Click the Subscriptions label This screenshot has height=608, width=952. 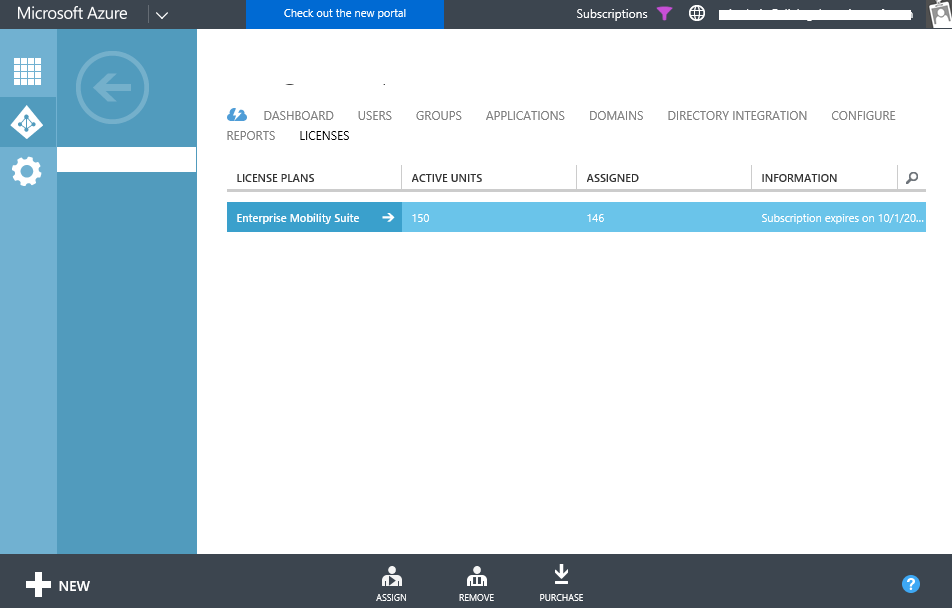point(611,14)
